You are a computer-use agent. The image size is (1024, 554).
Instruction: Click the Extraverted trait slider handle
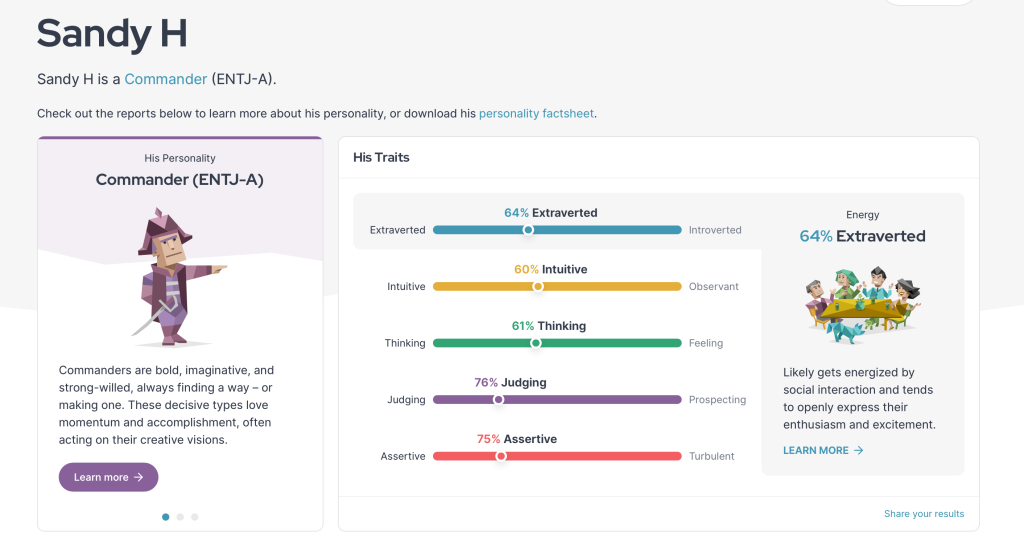pyautogui.click(x=528, y=230)
